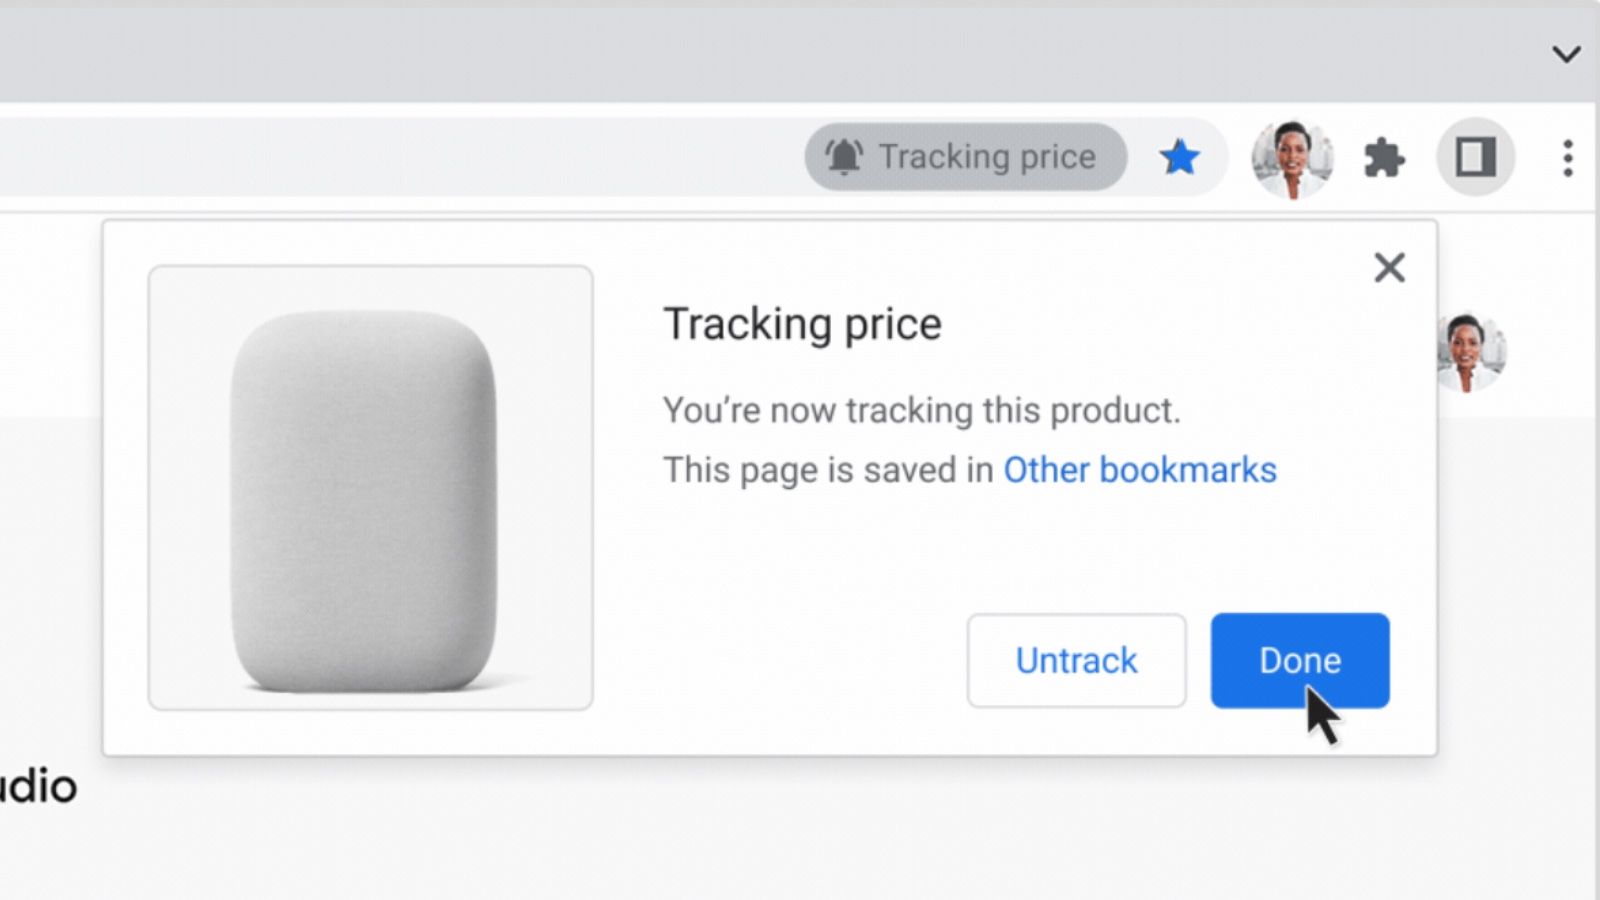Click the profile avatar in the toolbar
This screenshot has width=1600, height=900.
tap(1293, 157)
